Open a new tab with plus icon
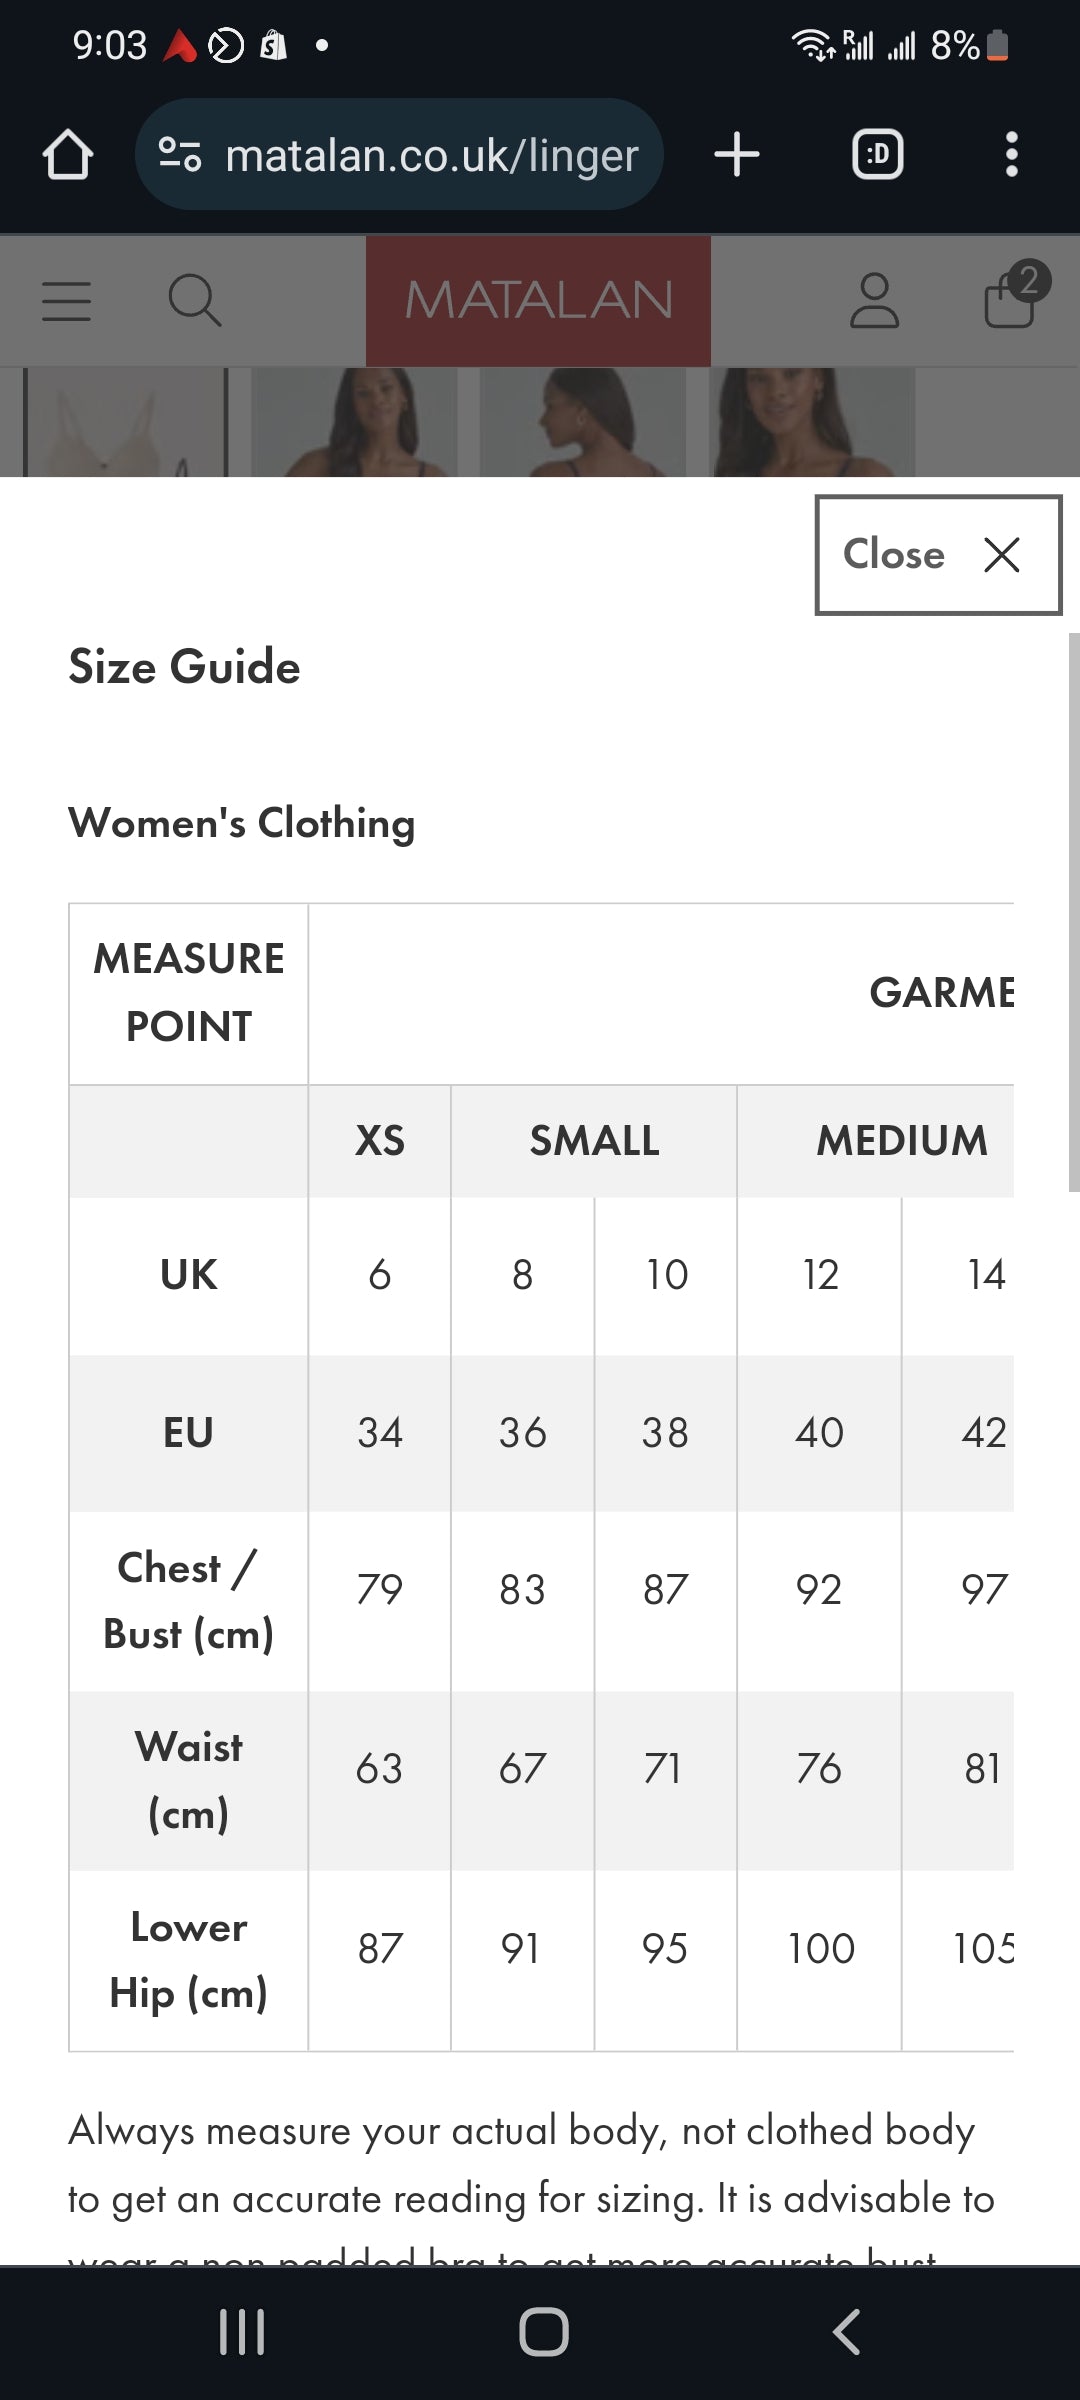 [737, 155]
